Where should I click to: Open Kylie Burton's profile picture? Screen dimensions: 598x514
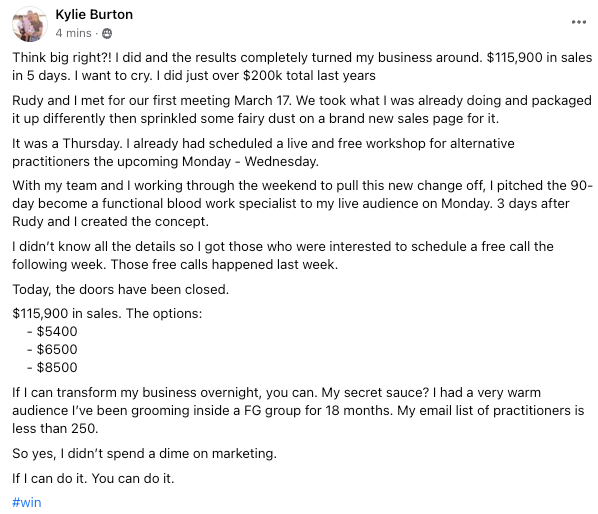[30, 24]
